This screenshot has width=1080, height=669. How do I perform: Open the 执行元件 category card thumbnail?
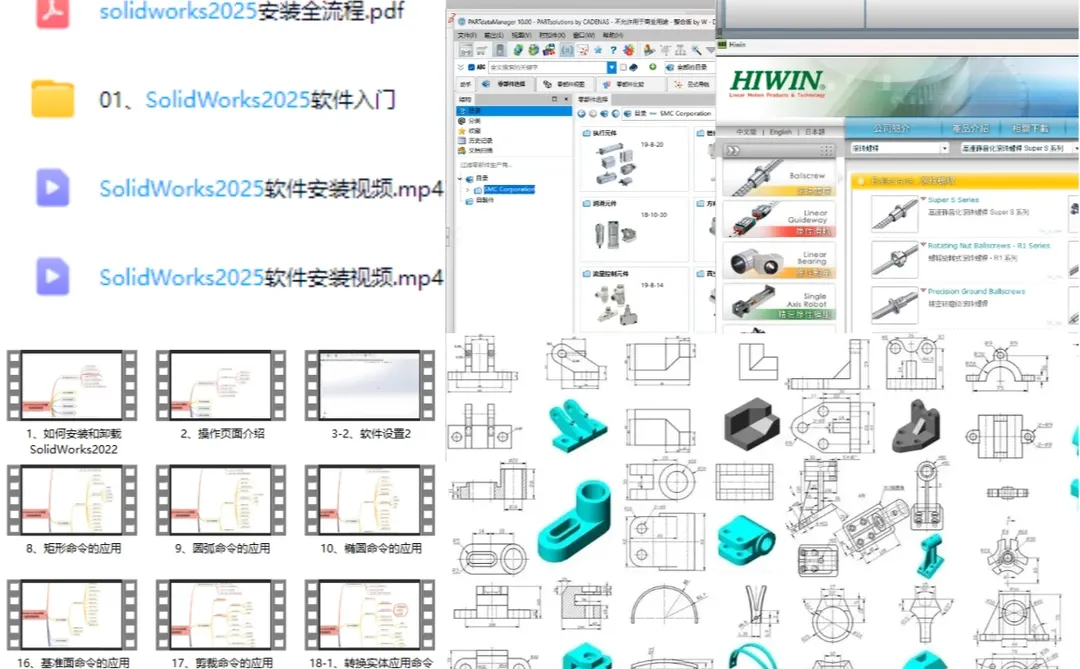[x=614, y=164]
